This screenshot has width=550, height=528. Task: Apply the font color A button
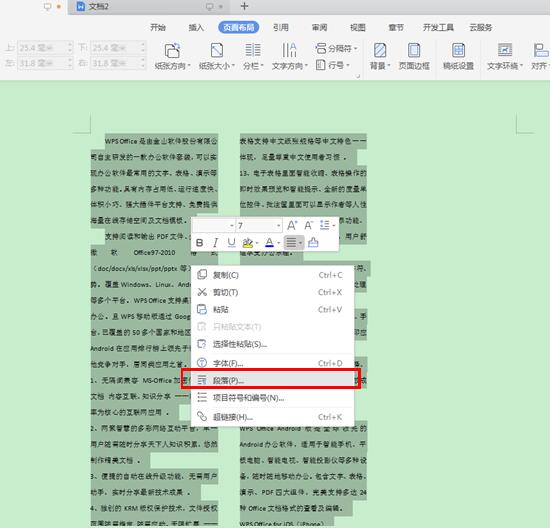(269, 243)
